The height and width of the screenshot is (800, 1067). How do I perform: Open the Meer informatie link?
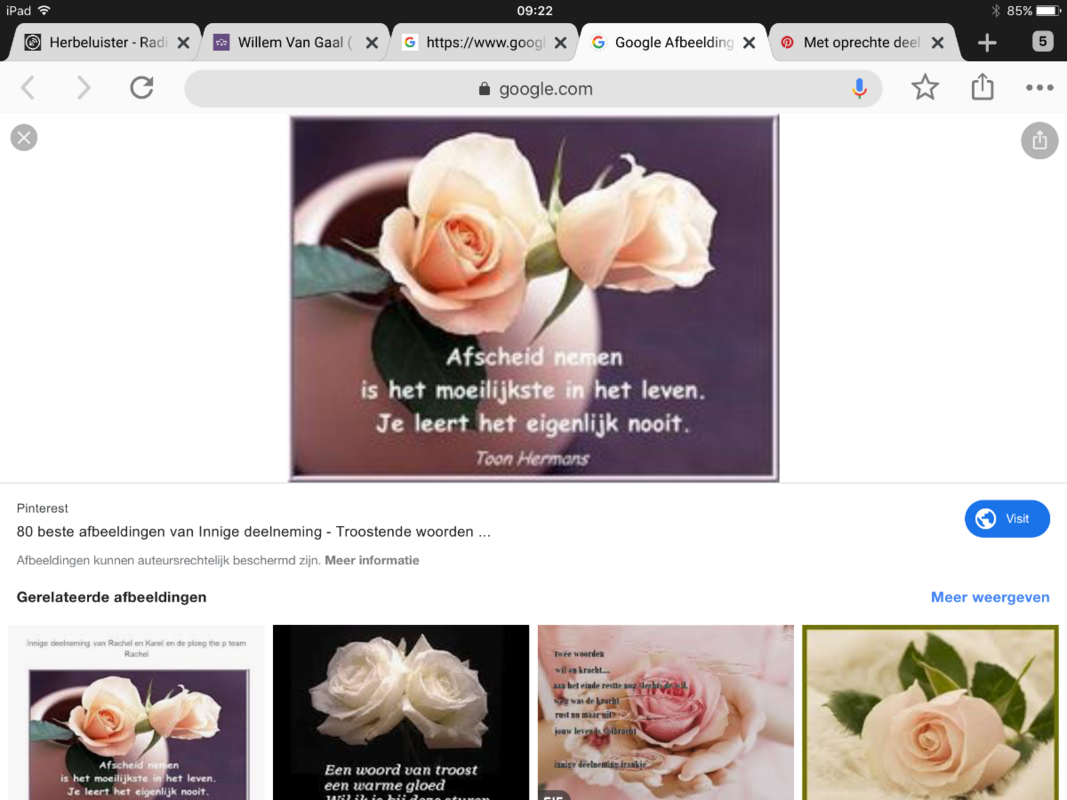pyautogui.click(x=372, y=561)
